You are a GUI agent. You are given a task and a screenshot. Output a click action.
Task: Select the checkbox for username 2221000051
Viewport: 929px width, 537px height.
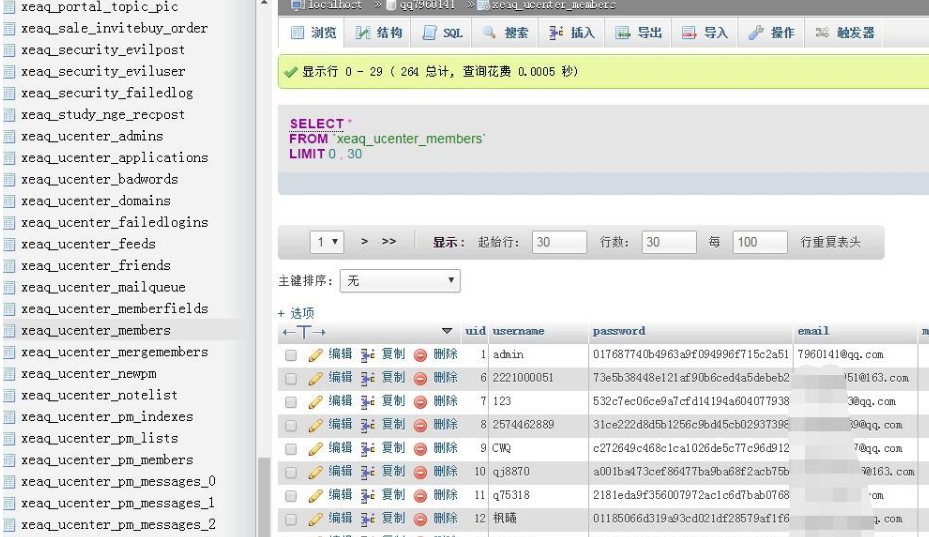click(291, 379)
